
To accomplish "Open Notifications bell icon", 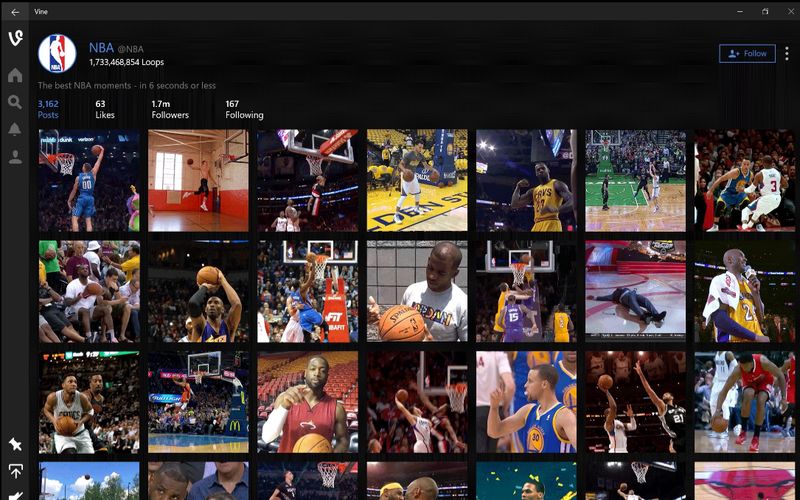I will pos(15,130).
